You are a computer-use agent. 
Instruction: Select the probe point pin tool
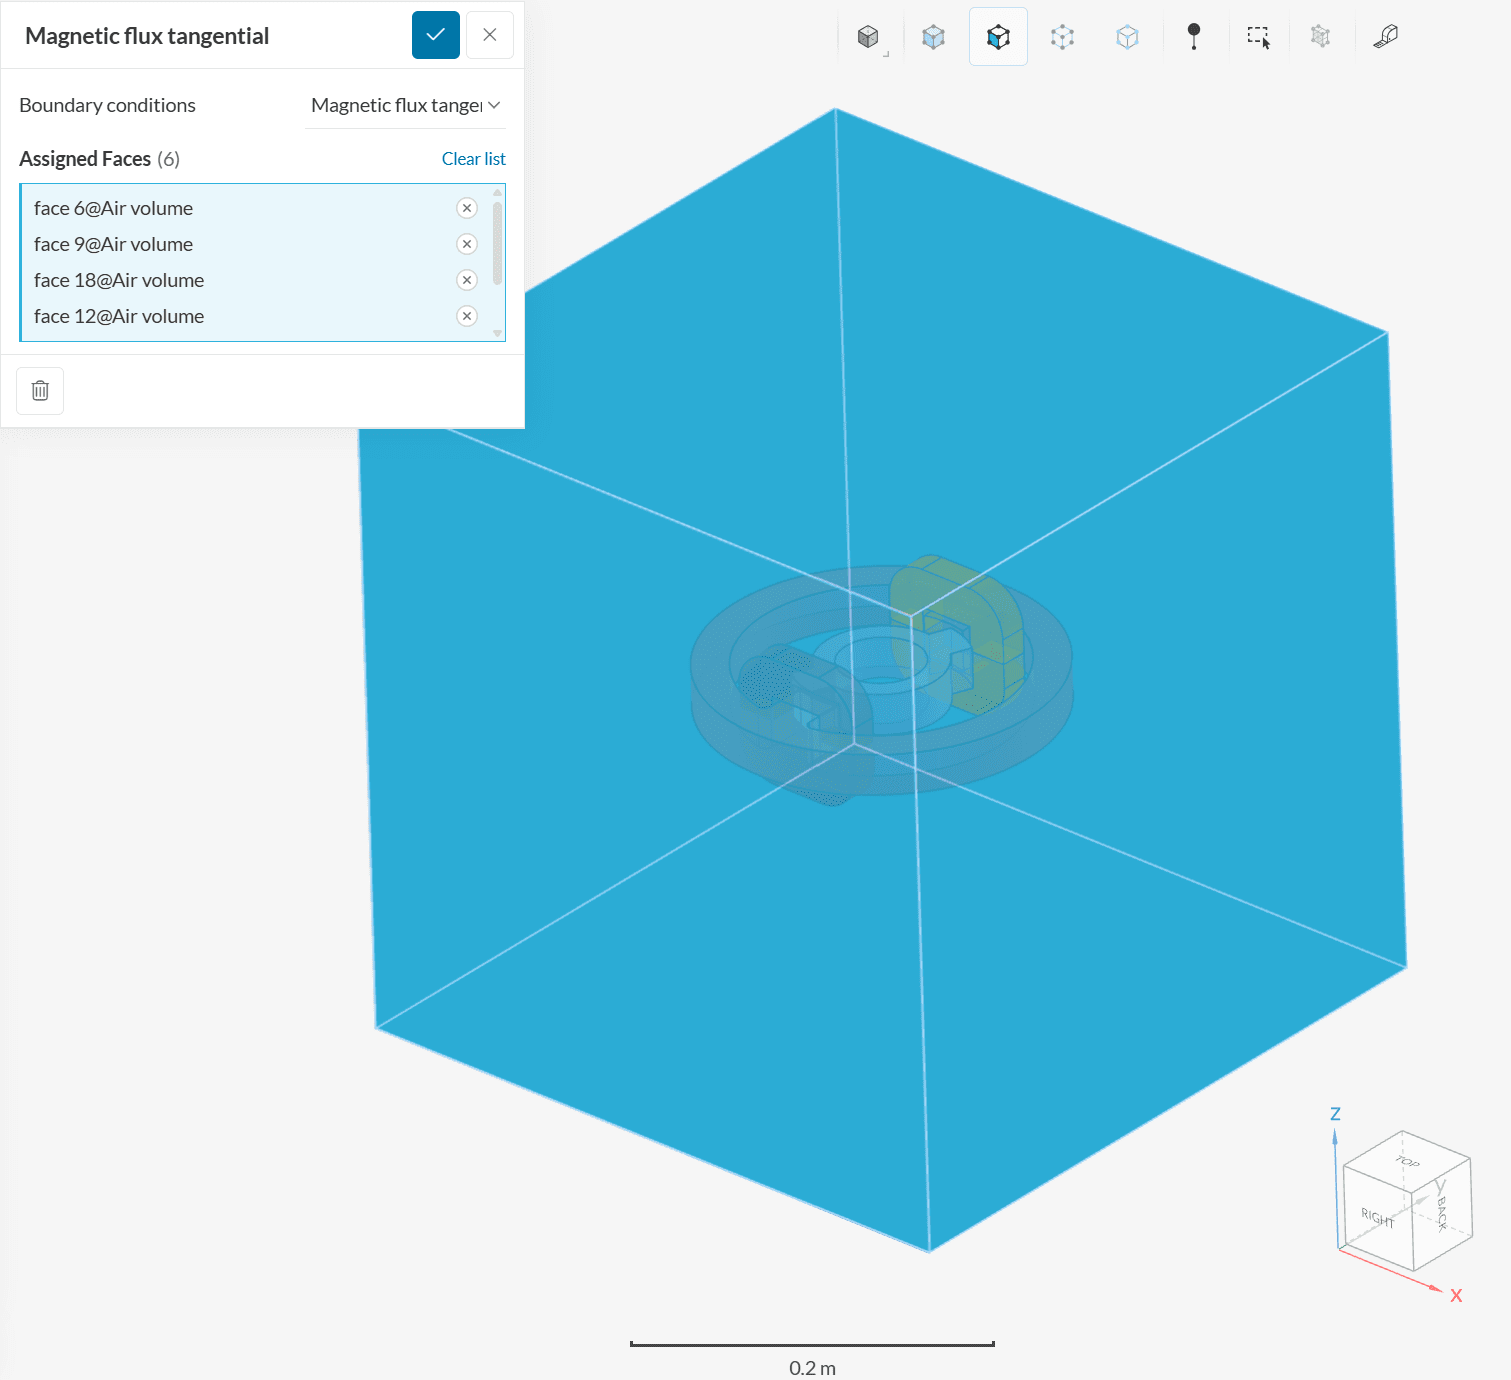click(x=1193, y=37)
